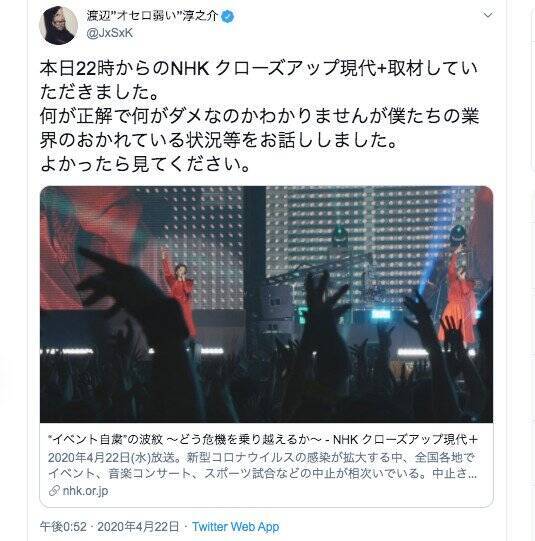Open the concert photo link preview

coord(266,304)
